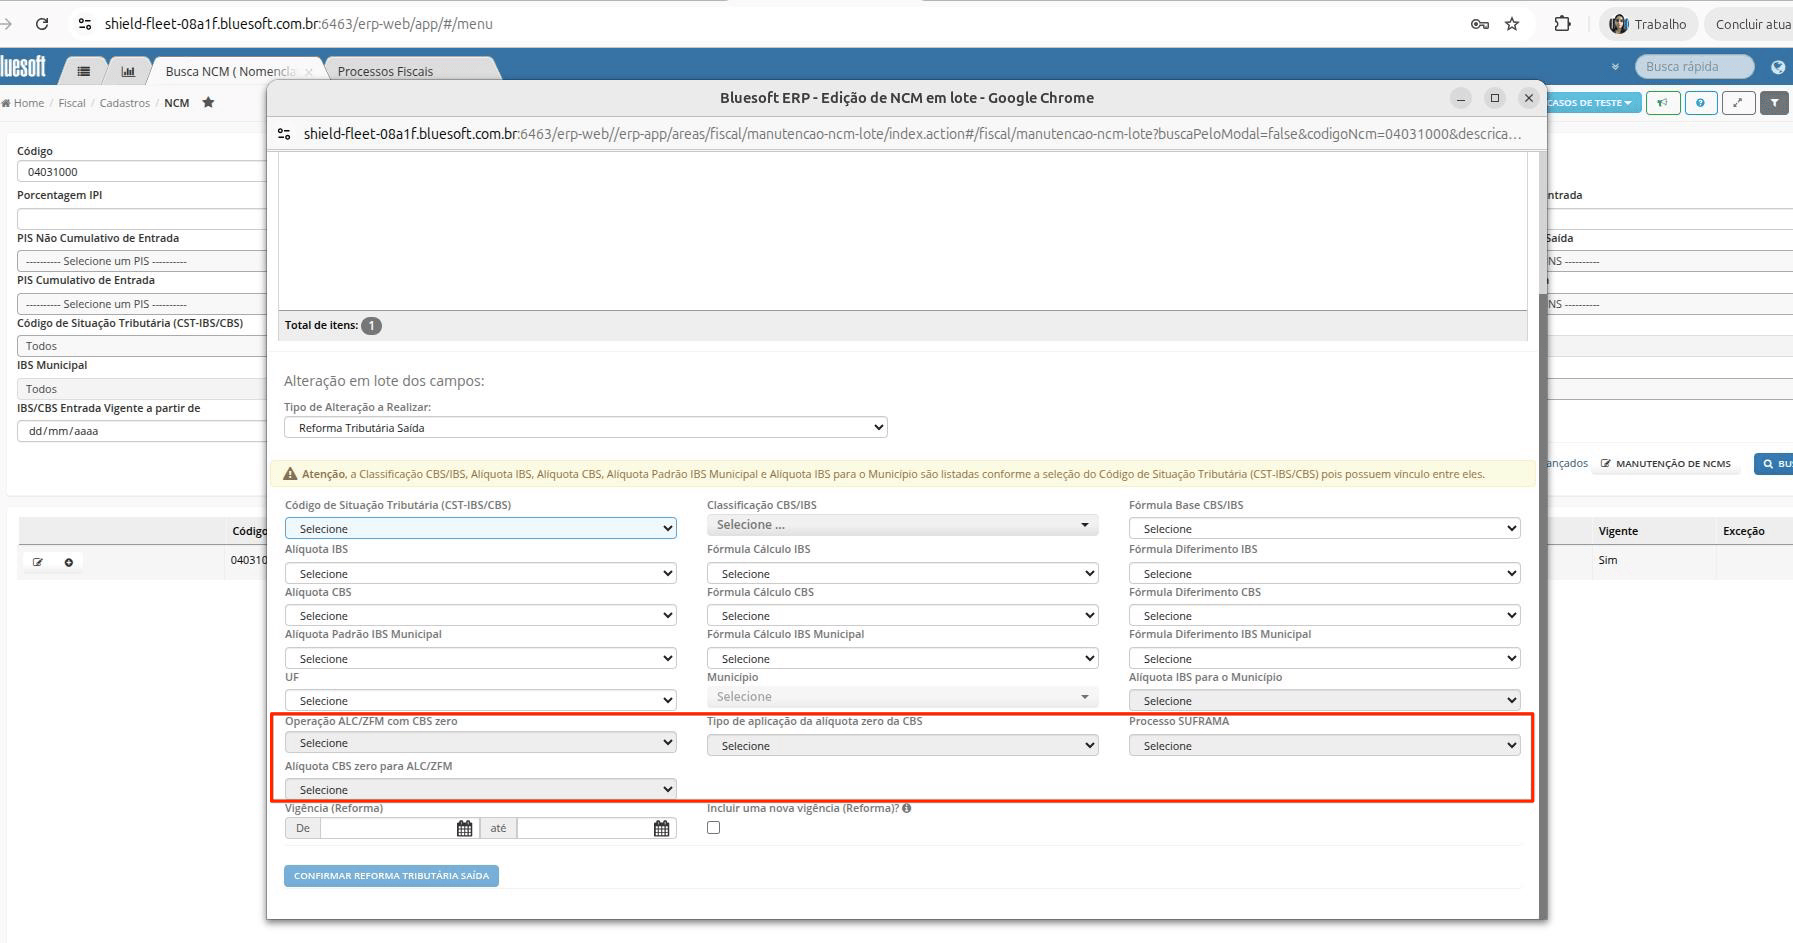The image size is (1793, 943).
Task: Expand the Código de Situação Tributária (CST-IBS/CBS) select
Action: [480, 528]
